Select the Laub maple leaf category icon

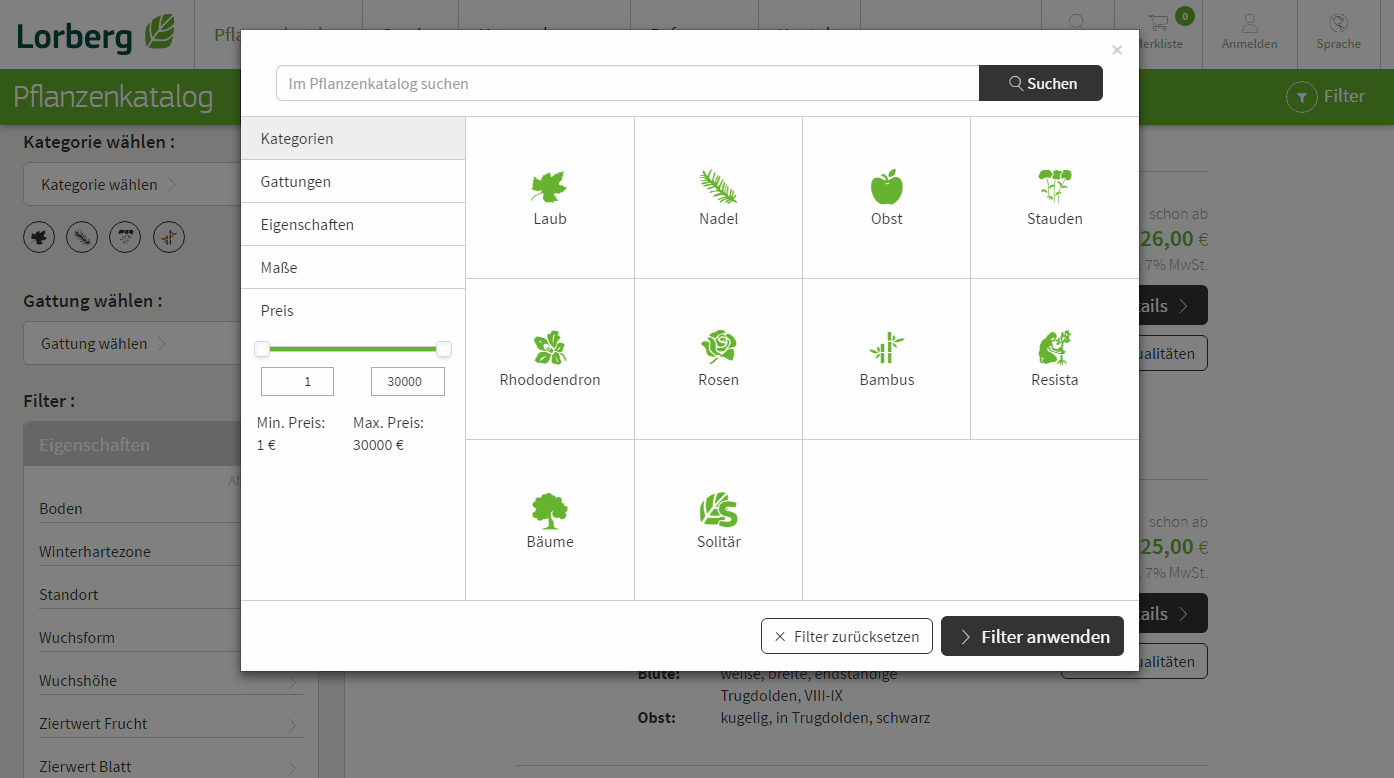(x=549, y=187)
